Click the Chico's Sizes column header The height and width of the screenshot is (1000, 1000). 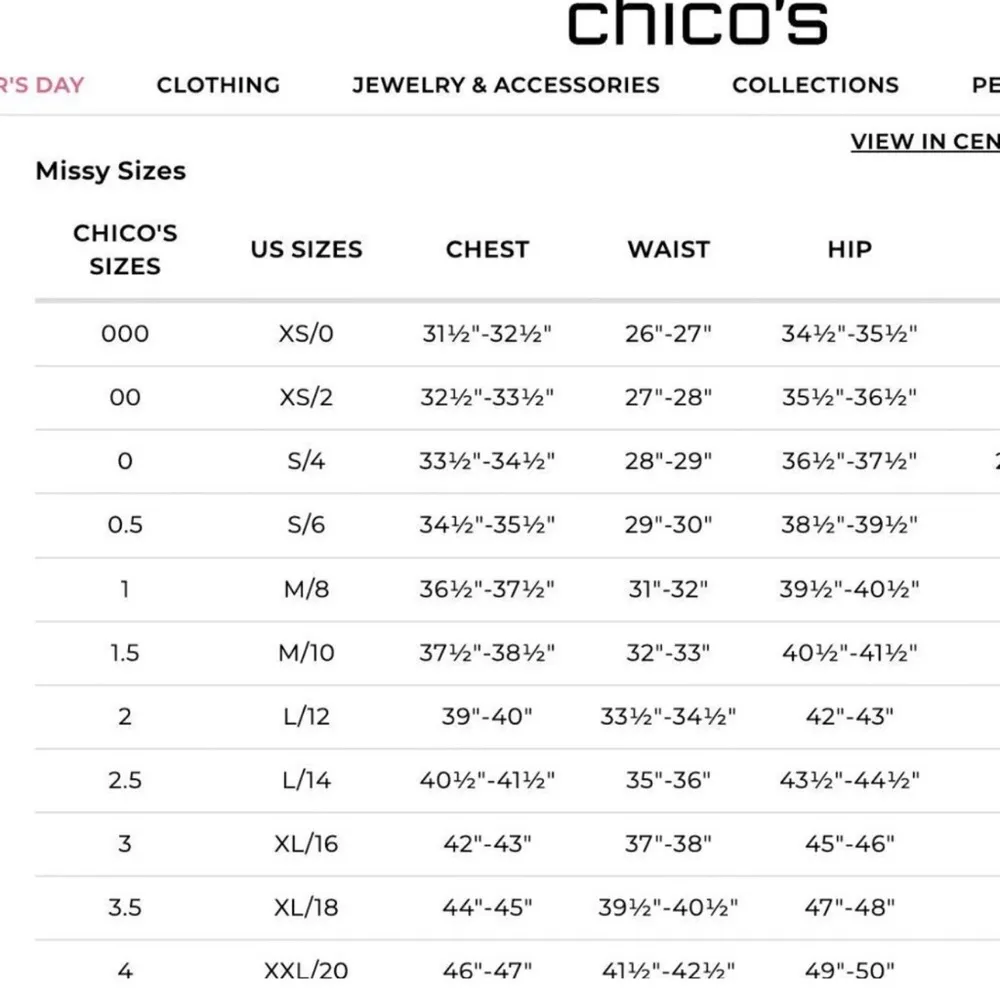pyautogui.click(x=125, y=249)
